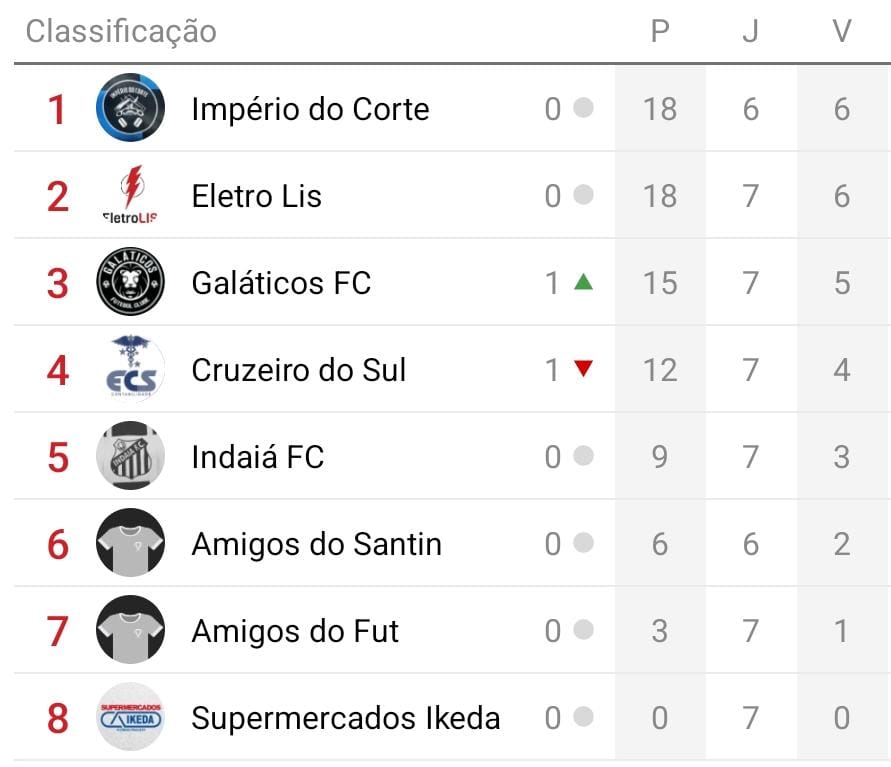Image resolution: width=891 pixels, height=767 pixels.
Task: Select the Indaiá FC team name
Action: pyautogui.click(x=258, y=457)
